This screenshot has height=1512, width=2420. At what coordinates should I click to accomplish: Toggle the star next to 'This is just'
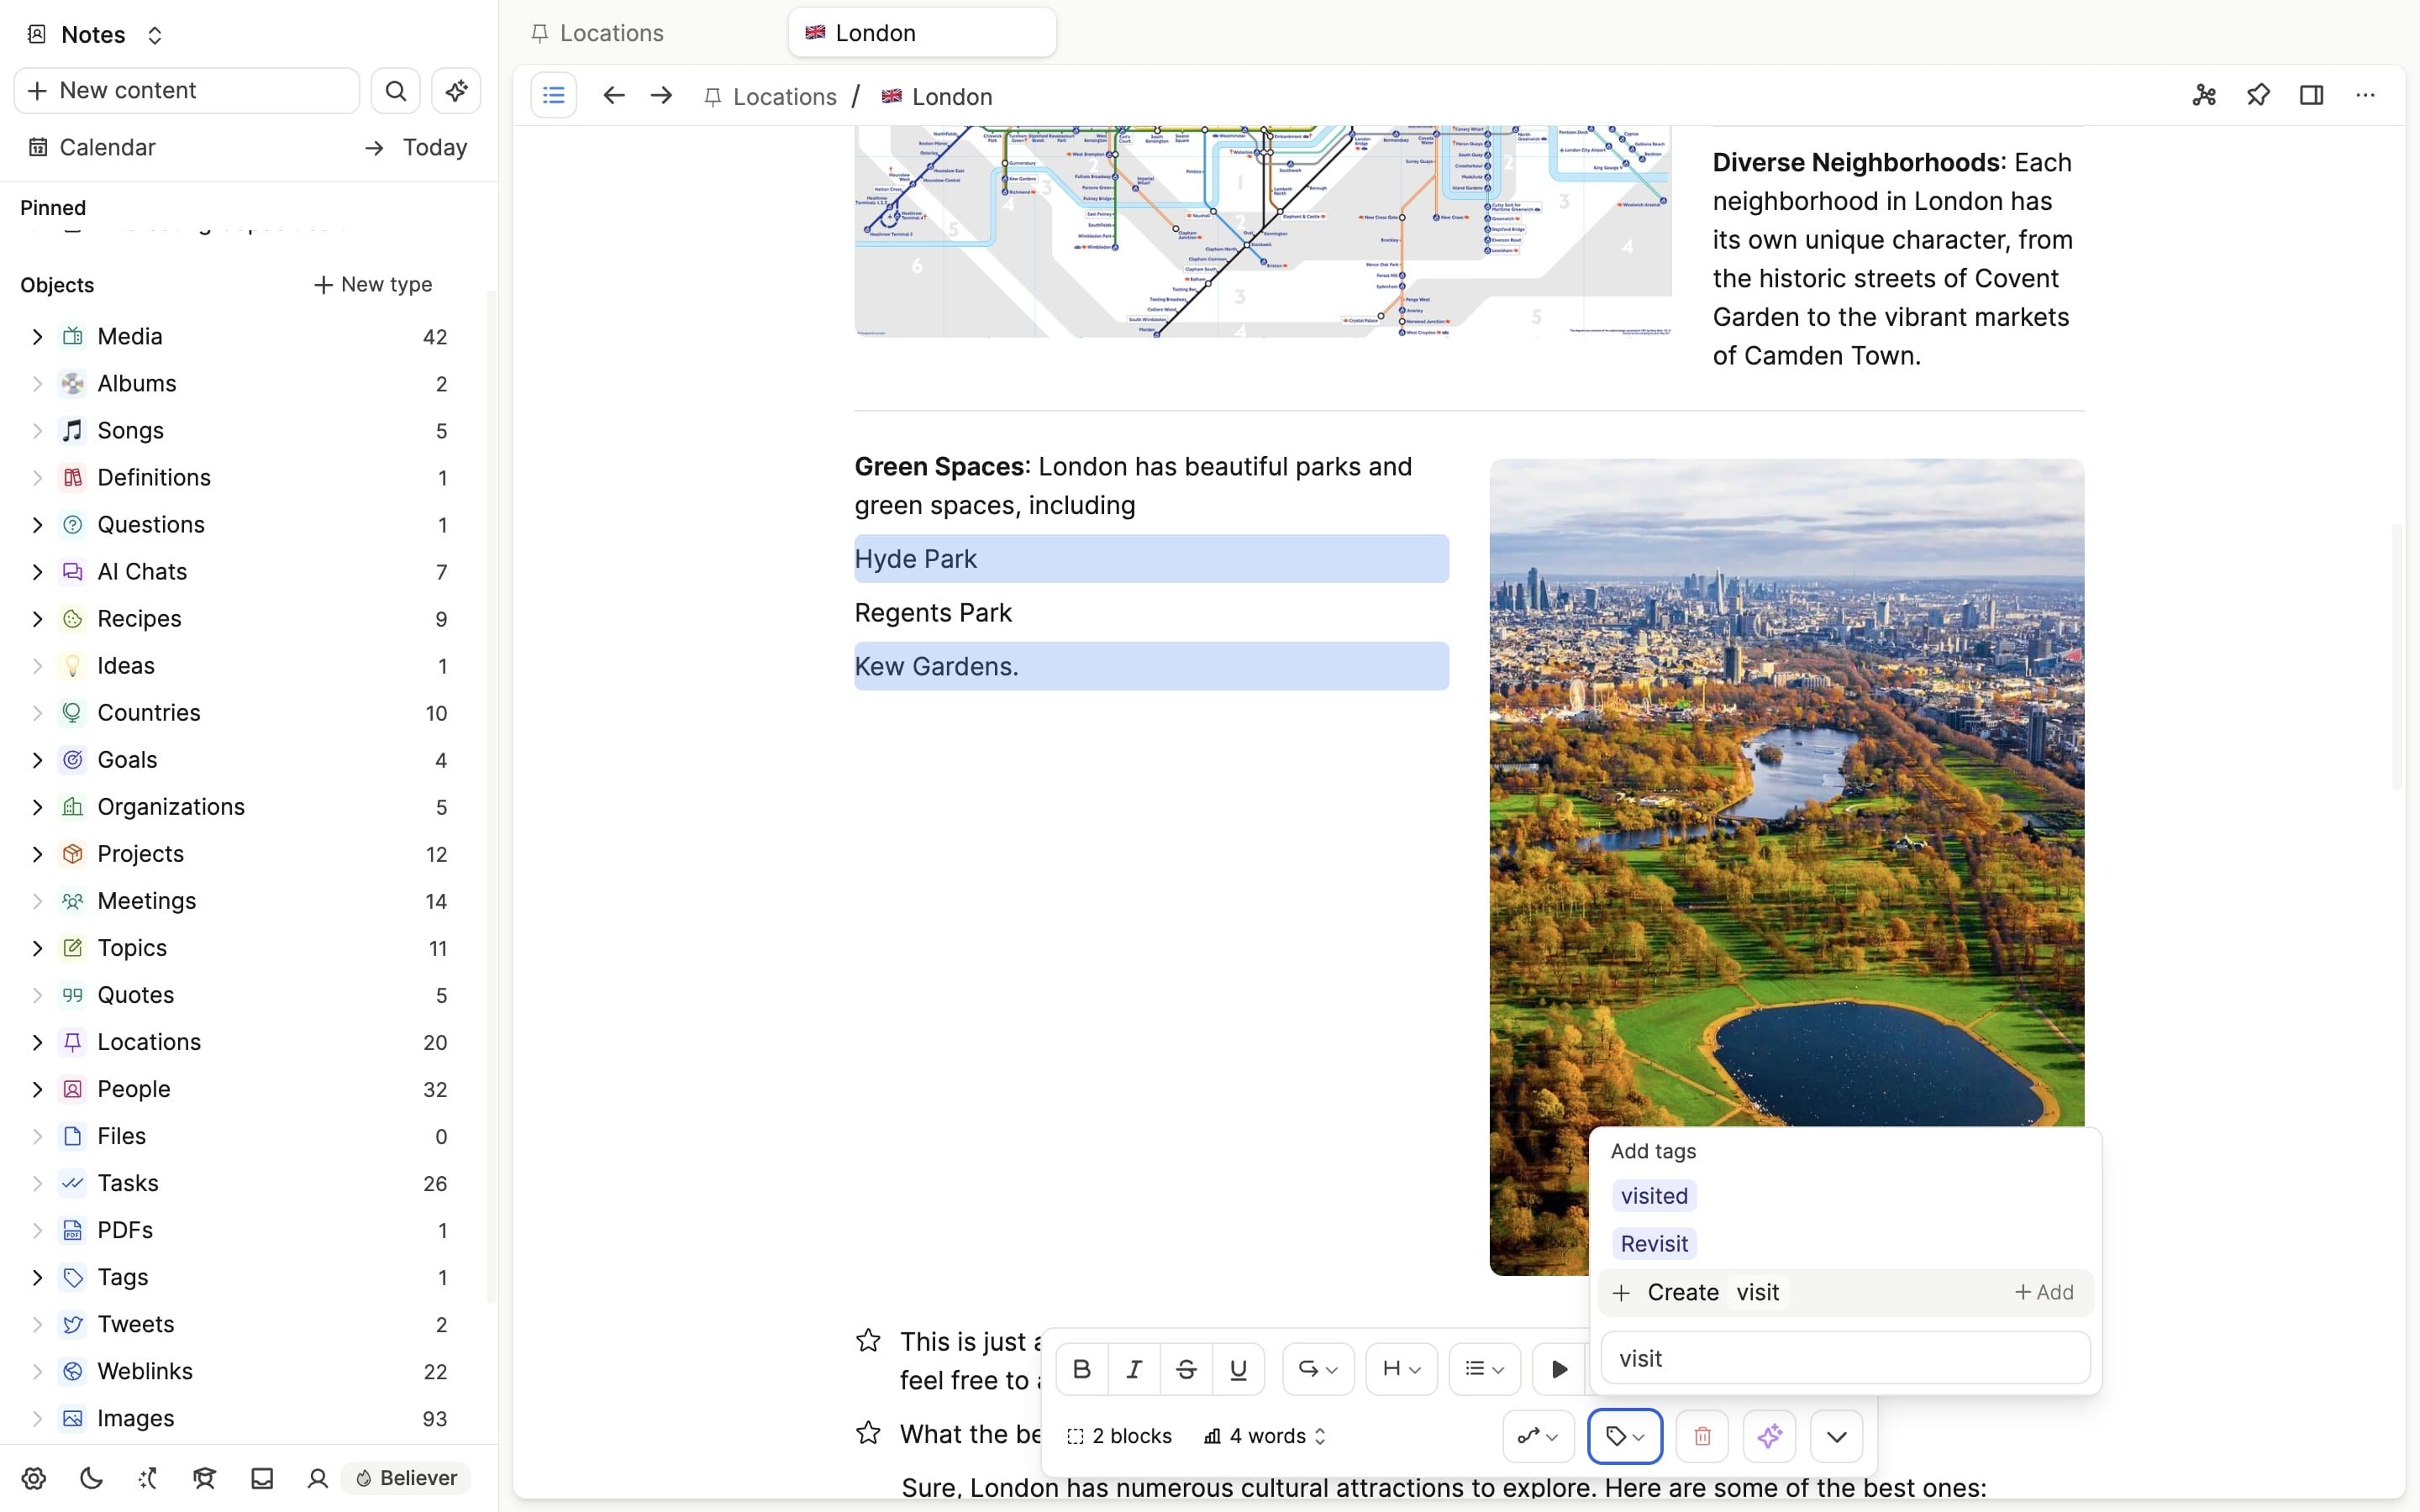click(868, 1341)
